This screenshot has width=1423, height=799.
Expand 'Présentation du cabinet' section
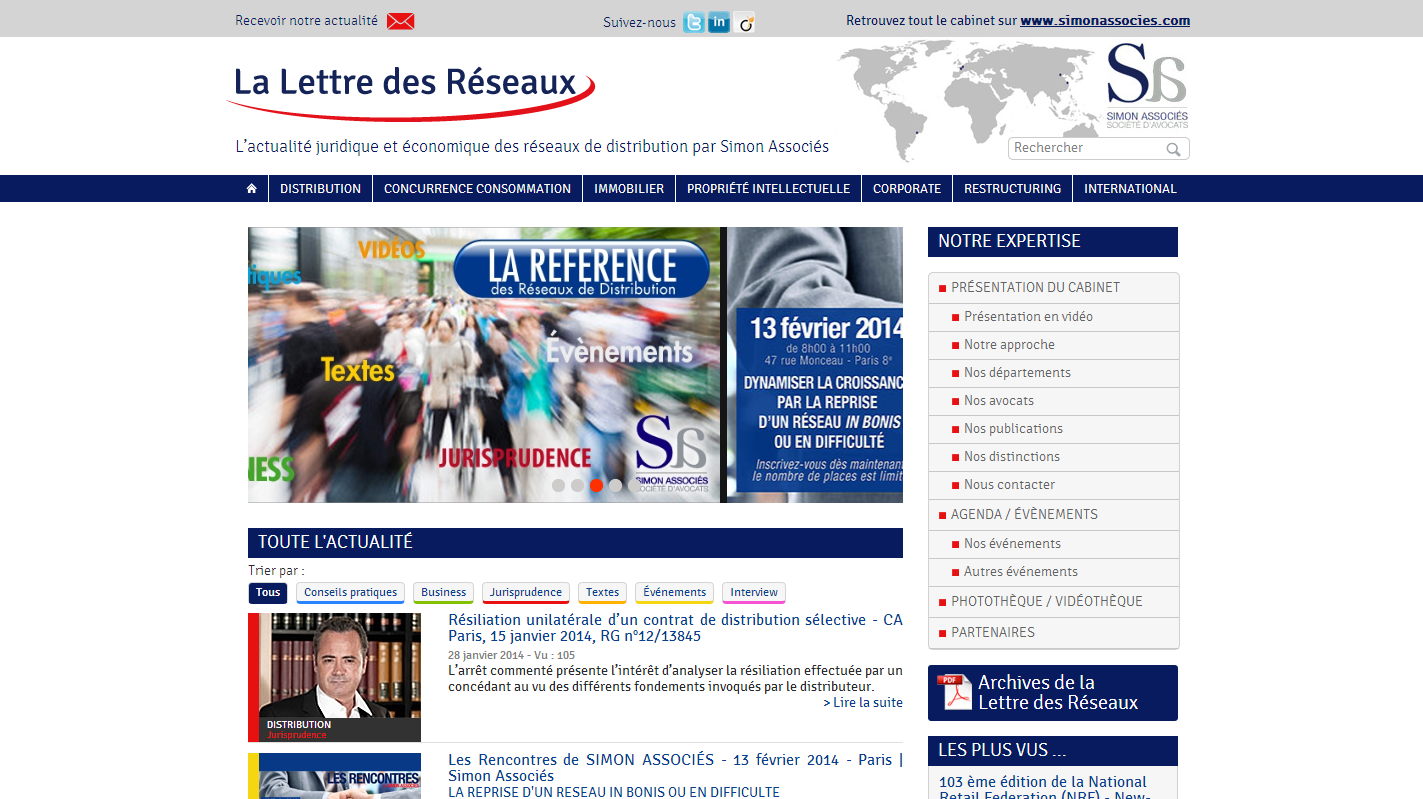pos(1035,288)
